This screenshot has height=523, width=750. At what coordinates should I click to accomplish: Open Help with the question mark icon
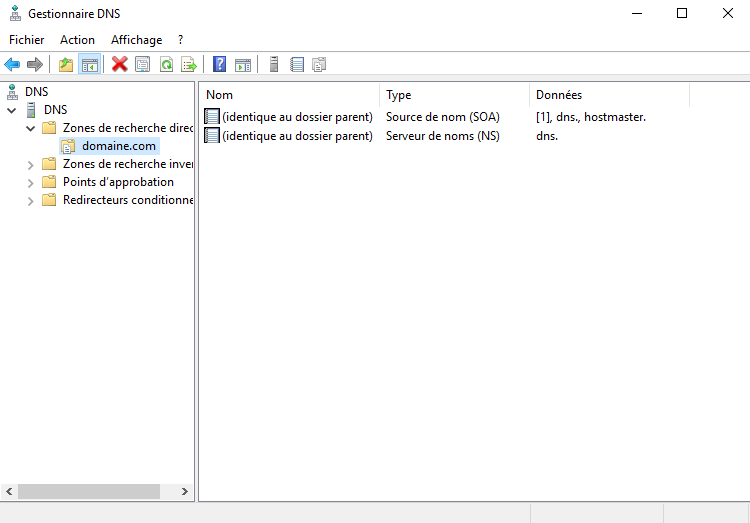coord(220,64)
